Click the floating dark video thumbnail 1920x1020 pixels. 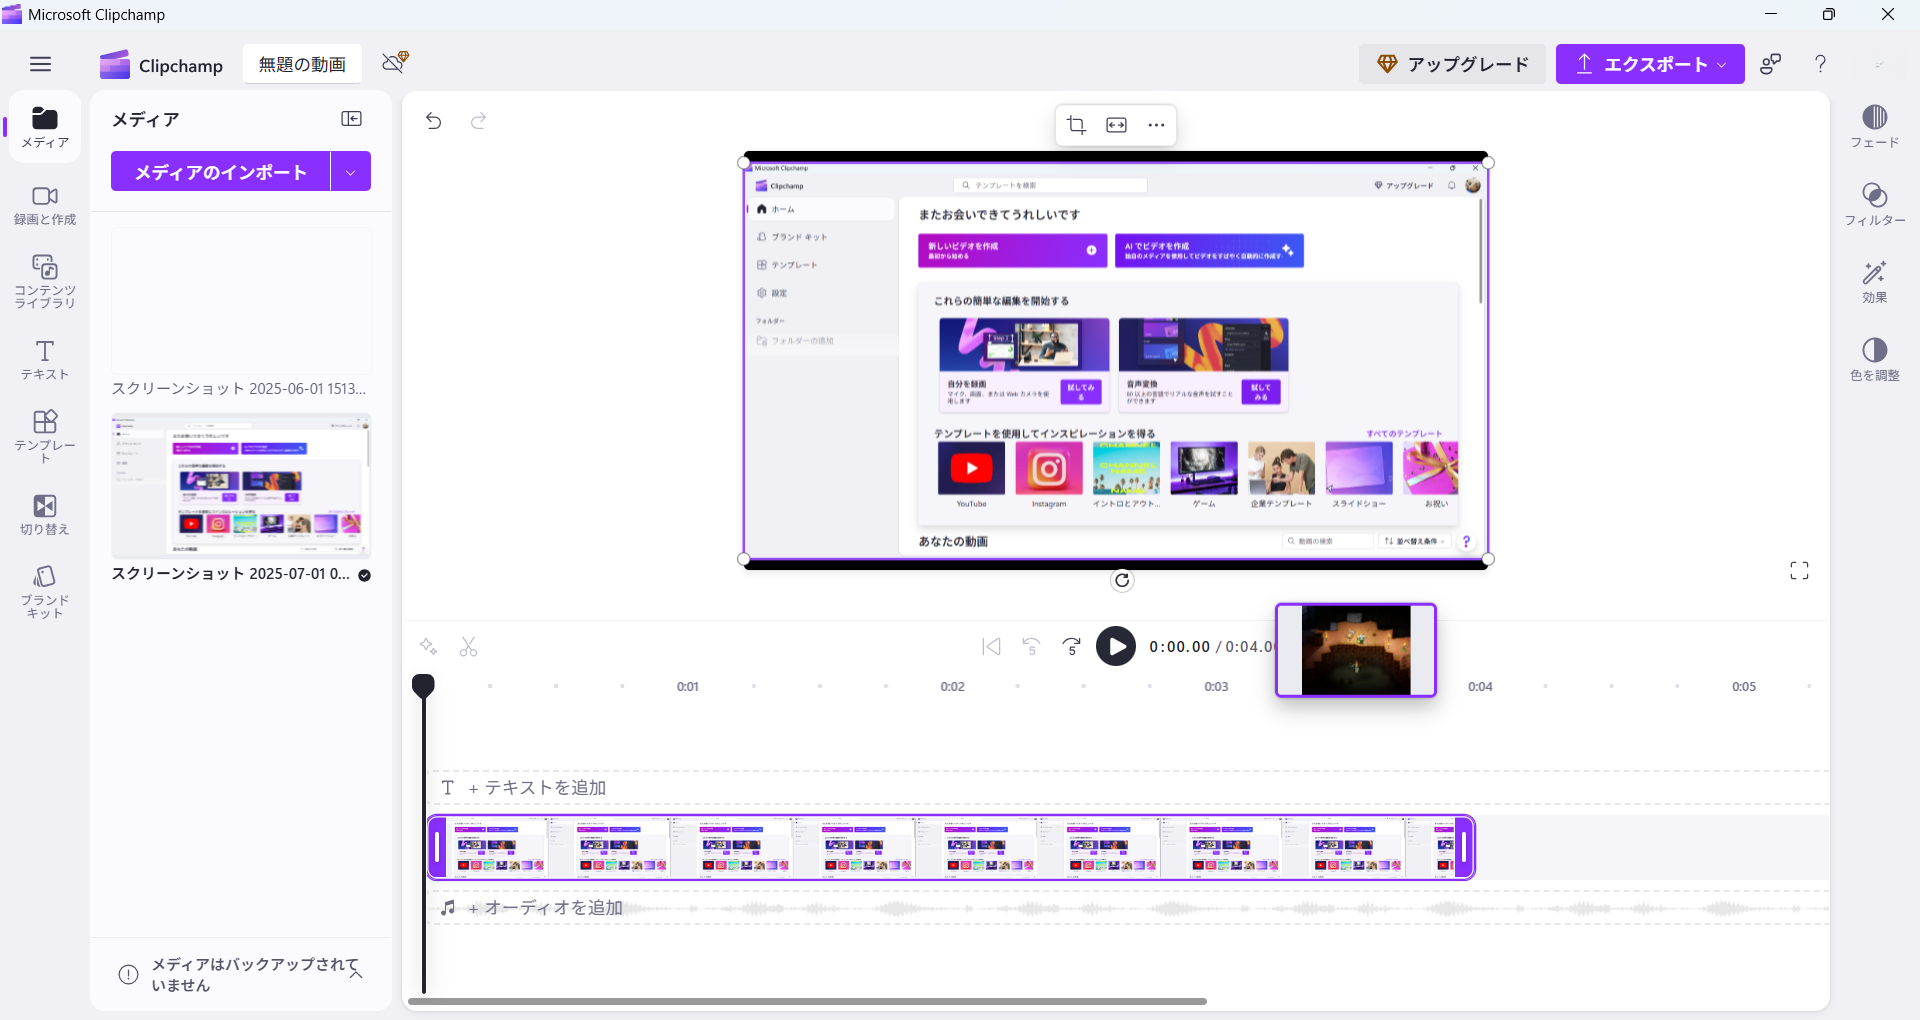(1356, 650)
